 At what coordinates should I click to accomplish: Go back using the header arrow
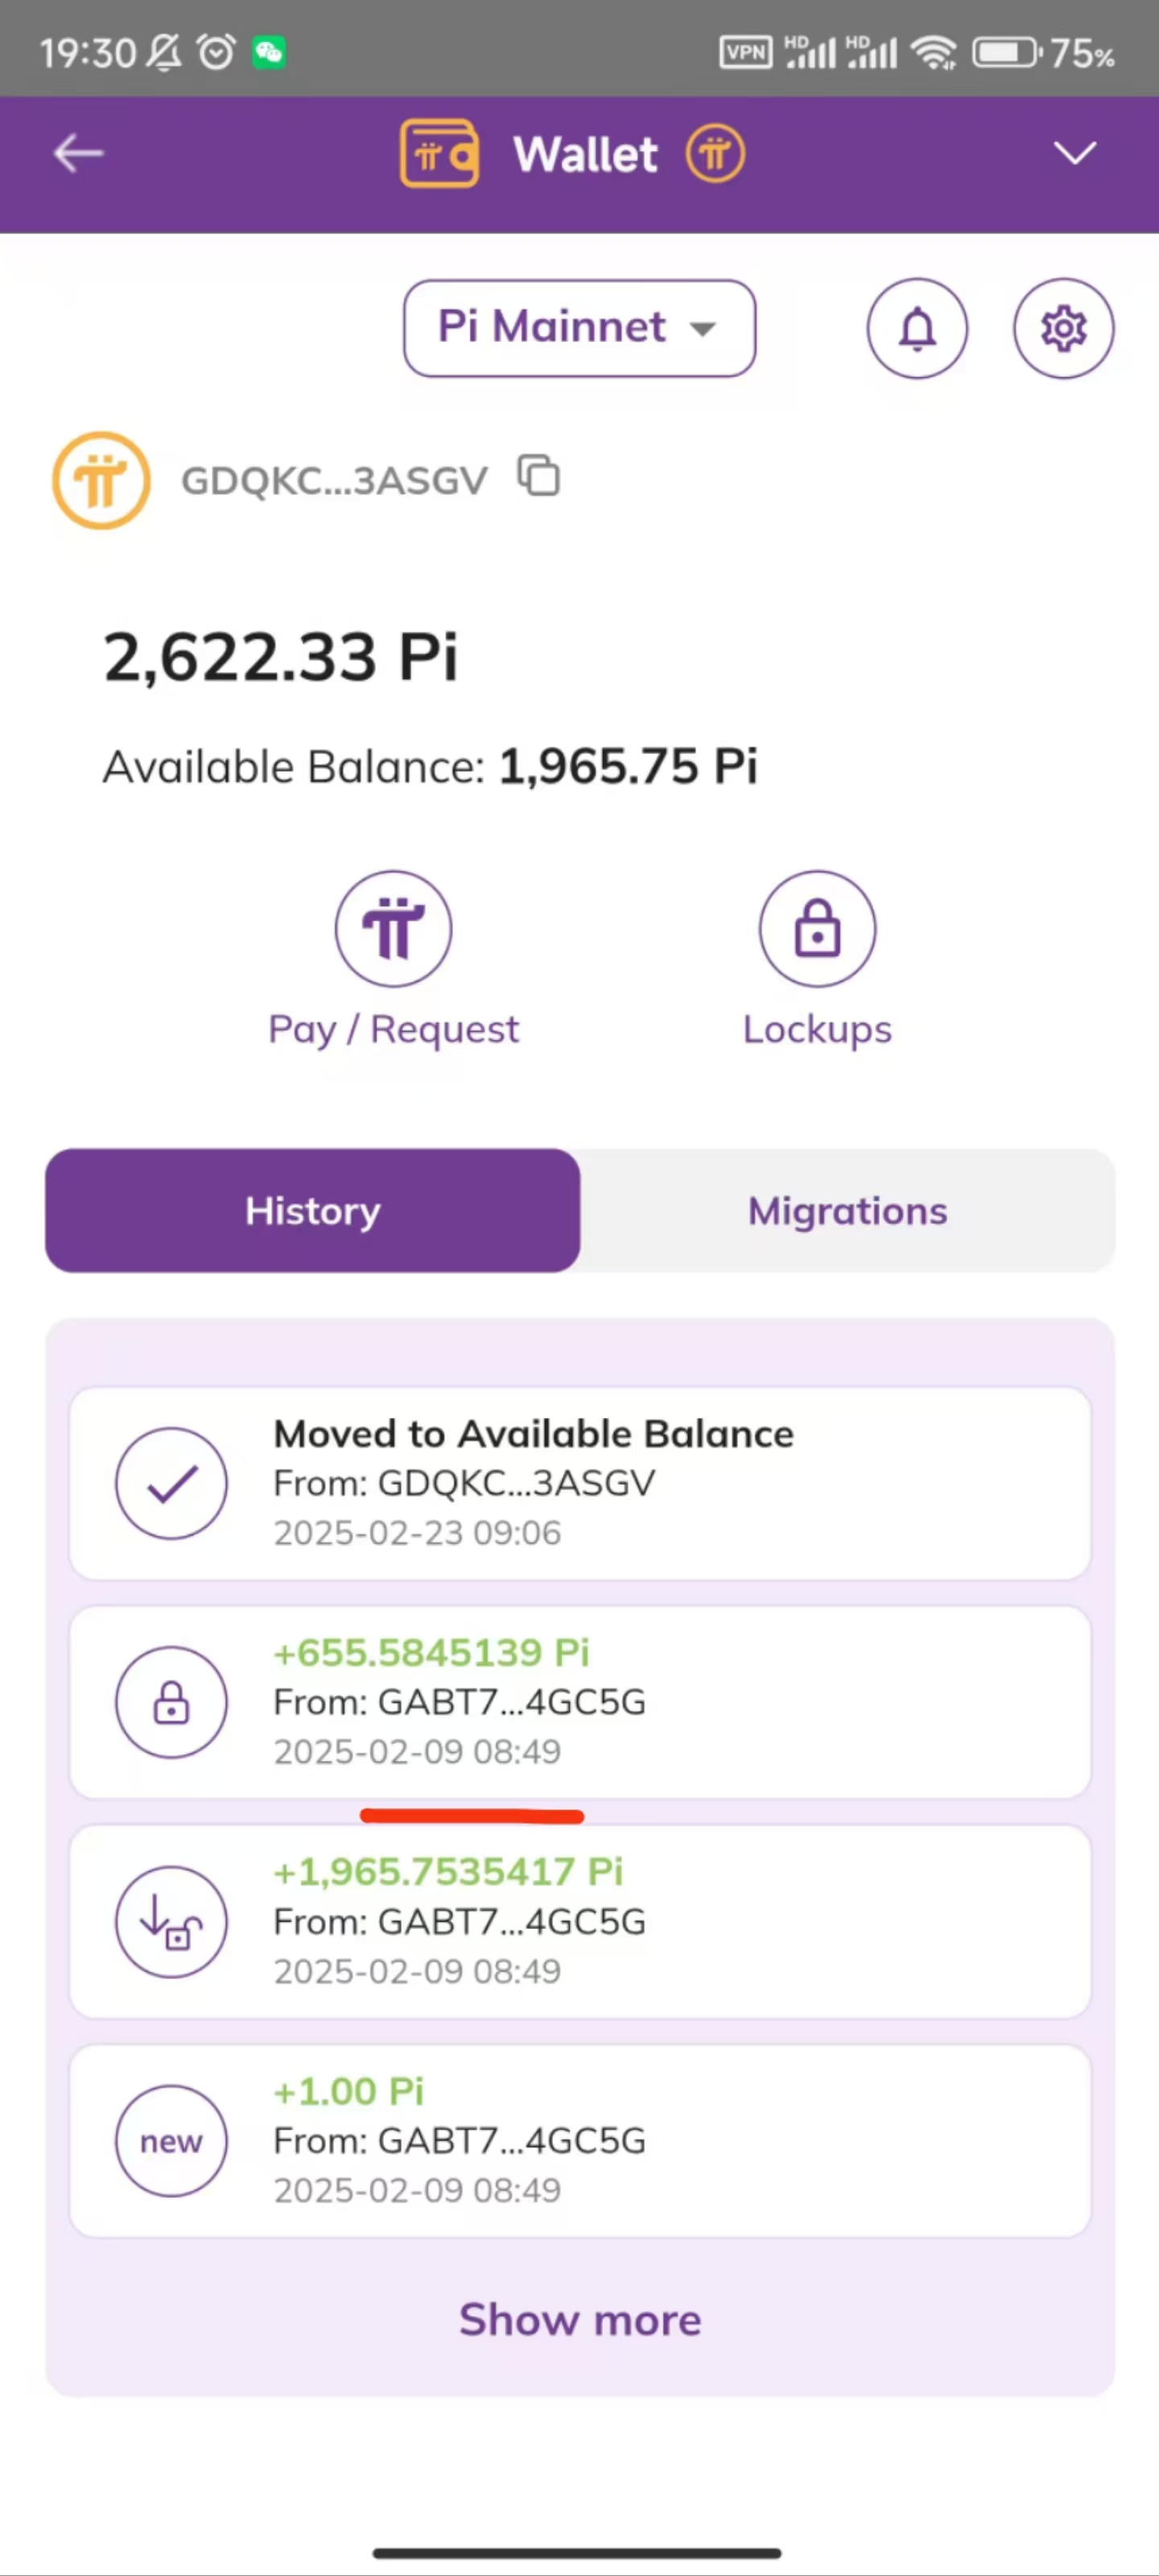(x=78, y=154)
